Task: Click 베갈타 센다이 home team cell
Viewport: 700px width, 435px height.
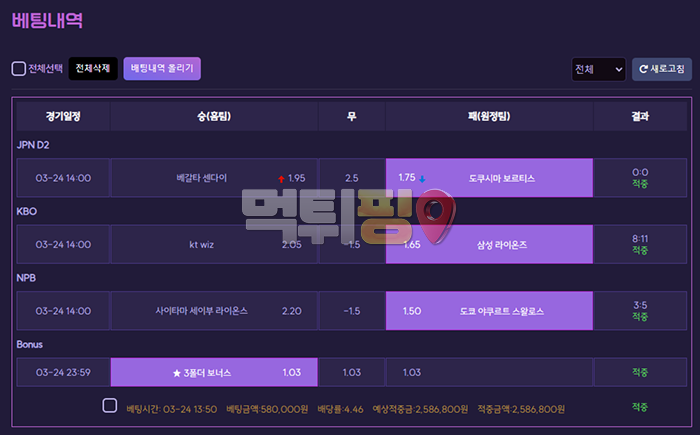Action: 214,178
